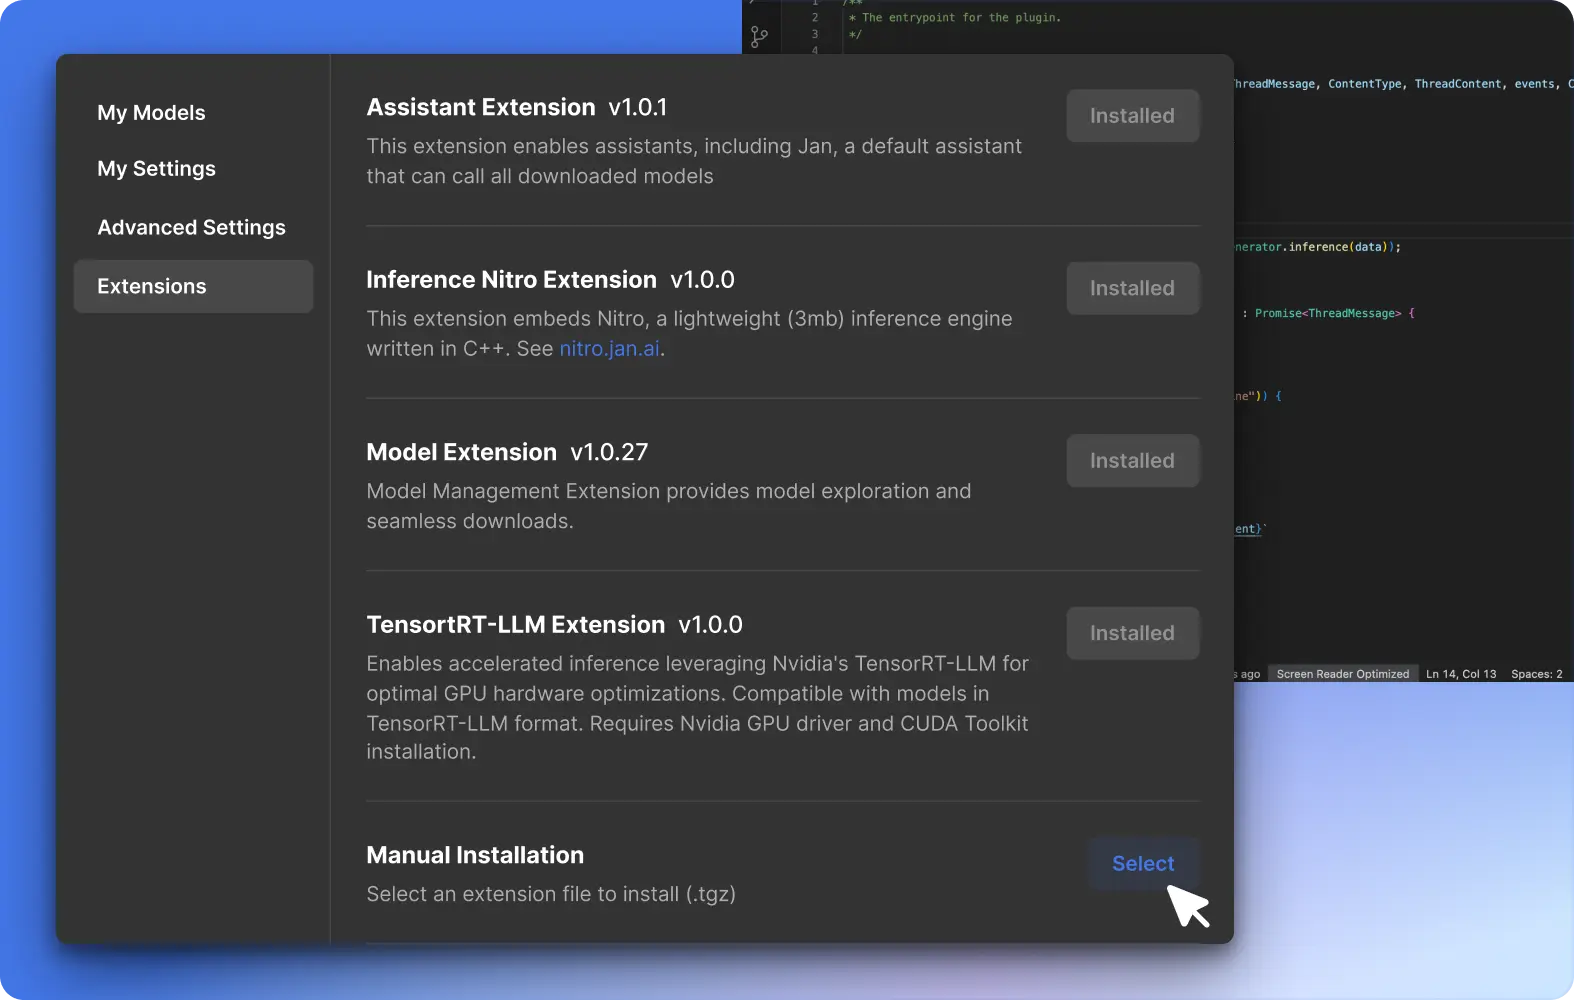Click Installed button for Inference Nitro Extension
1574x1000 pixels.
pyautogui.click(x=1132, y=289)
